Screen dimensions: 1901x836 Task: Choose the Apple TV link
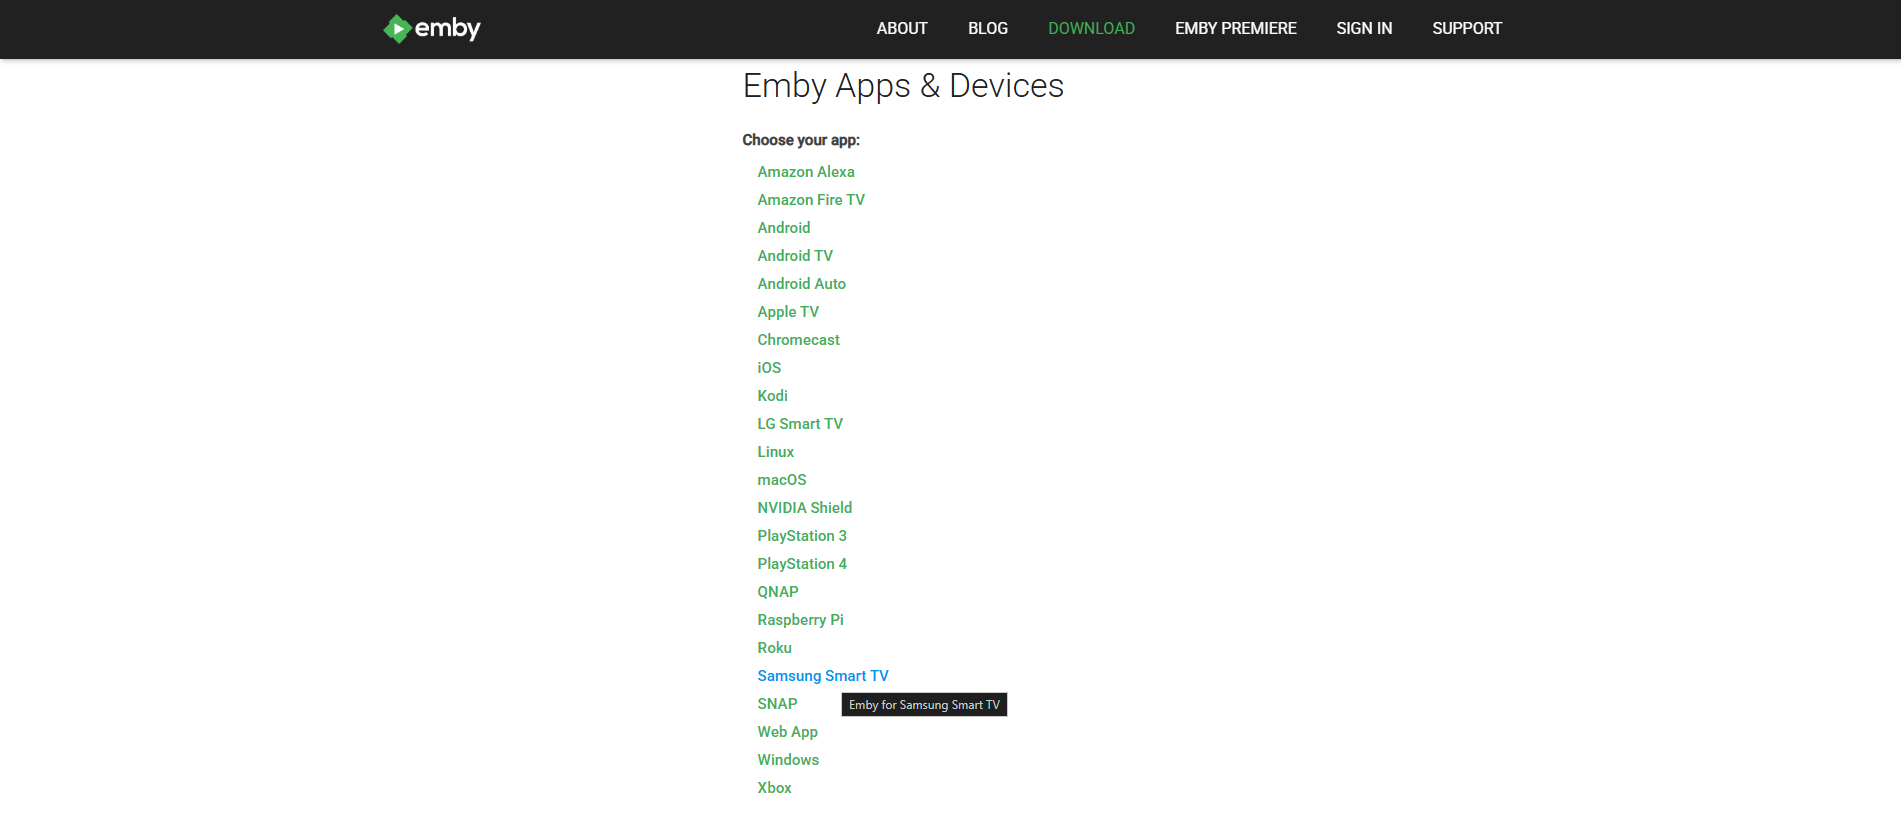(x=788, y=312)
